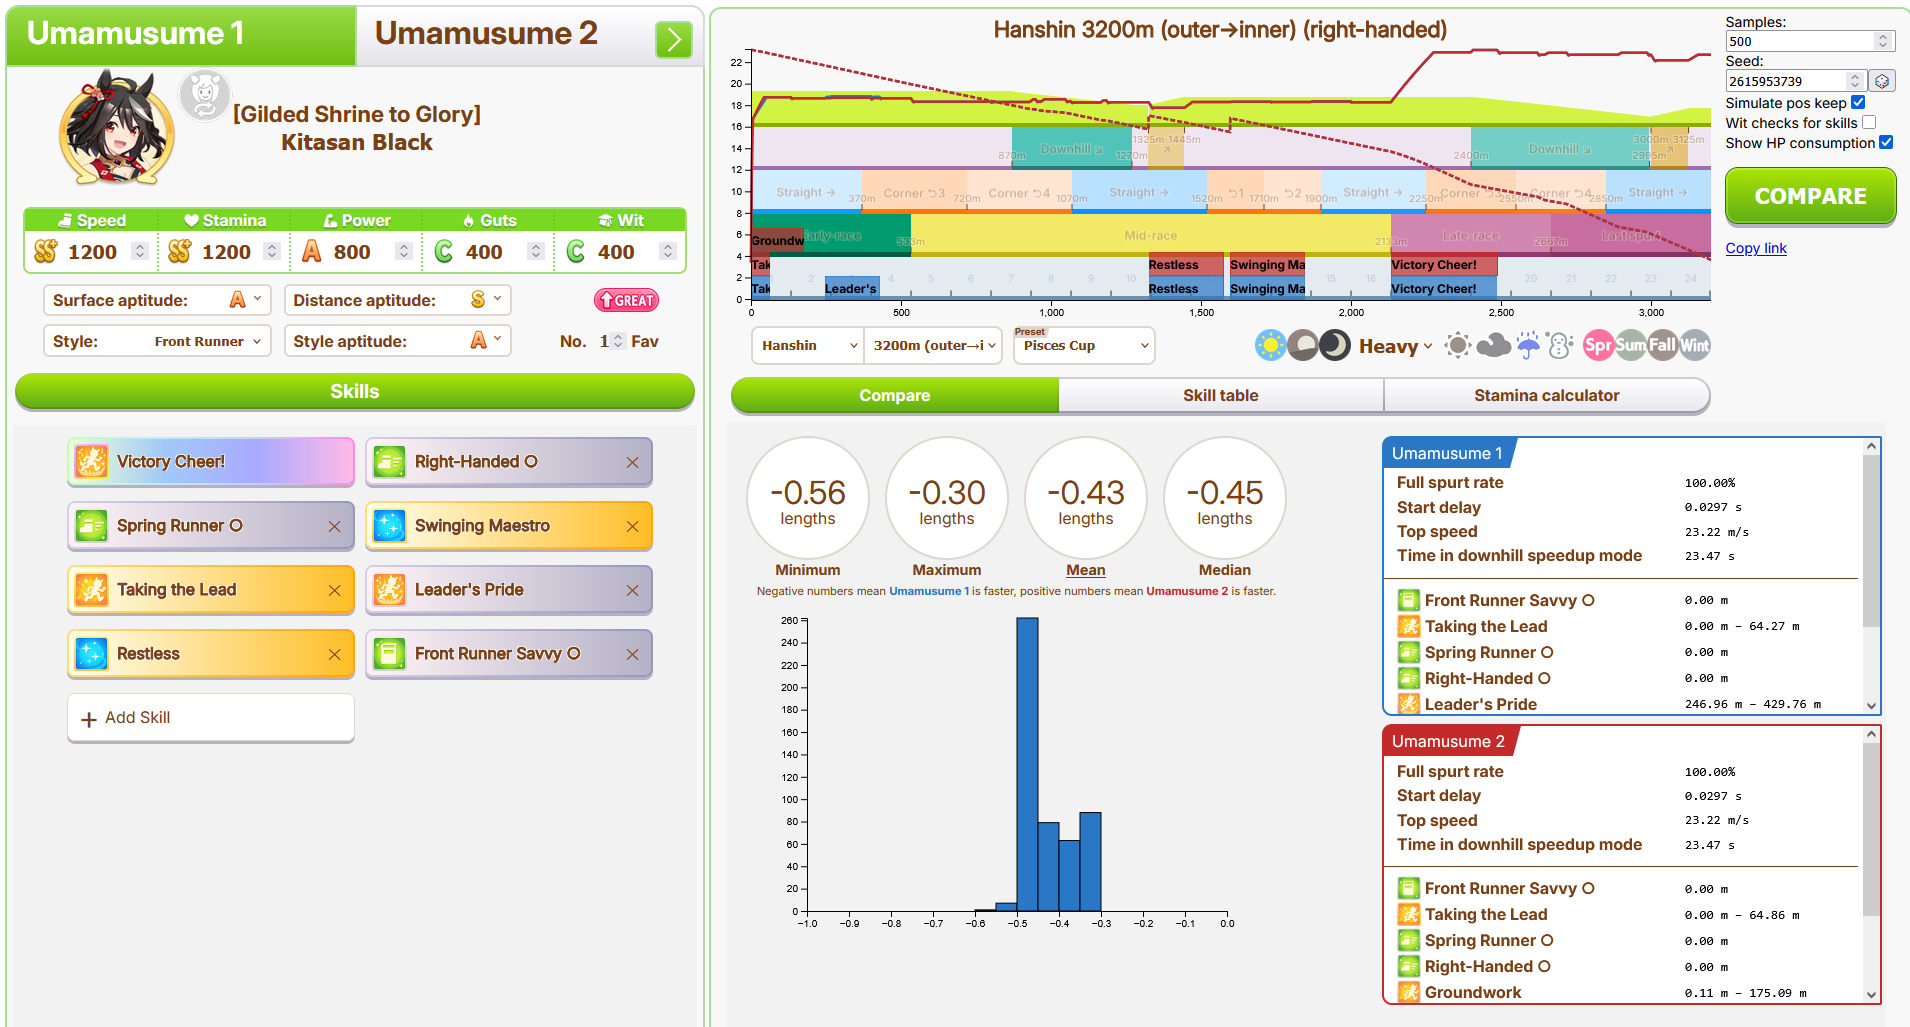Open the Heavy ground condition dropdown
Screen dimensions: 1910x1027
[x=1396, y=347]
